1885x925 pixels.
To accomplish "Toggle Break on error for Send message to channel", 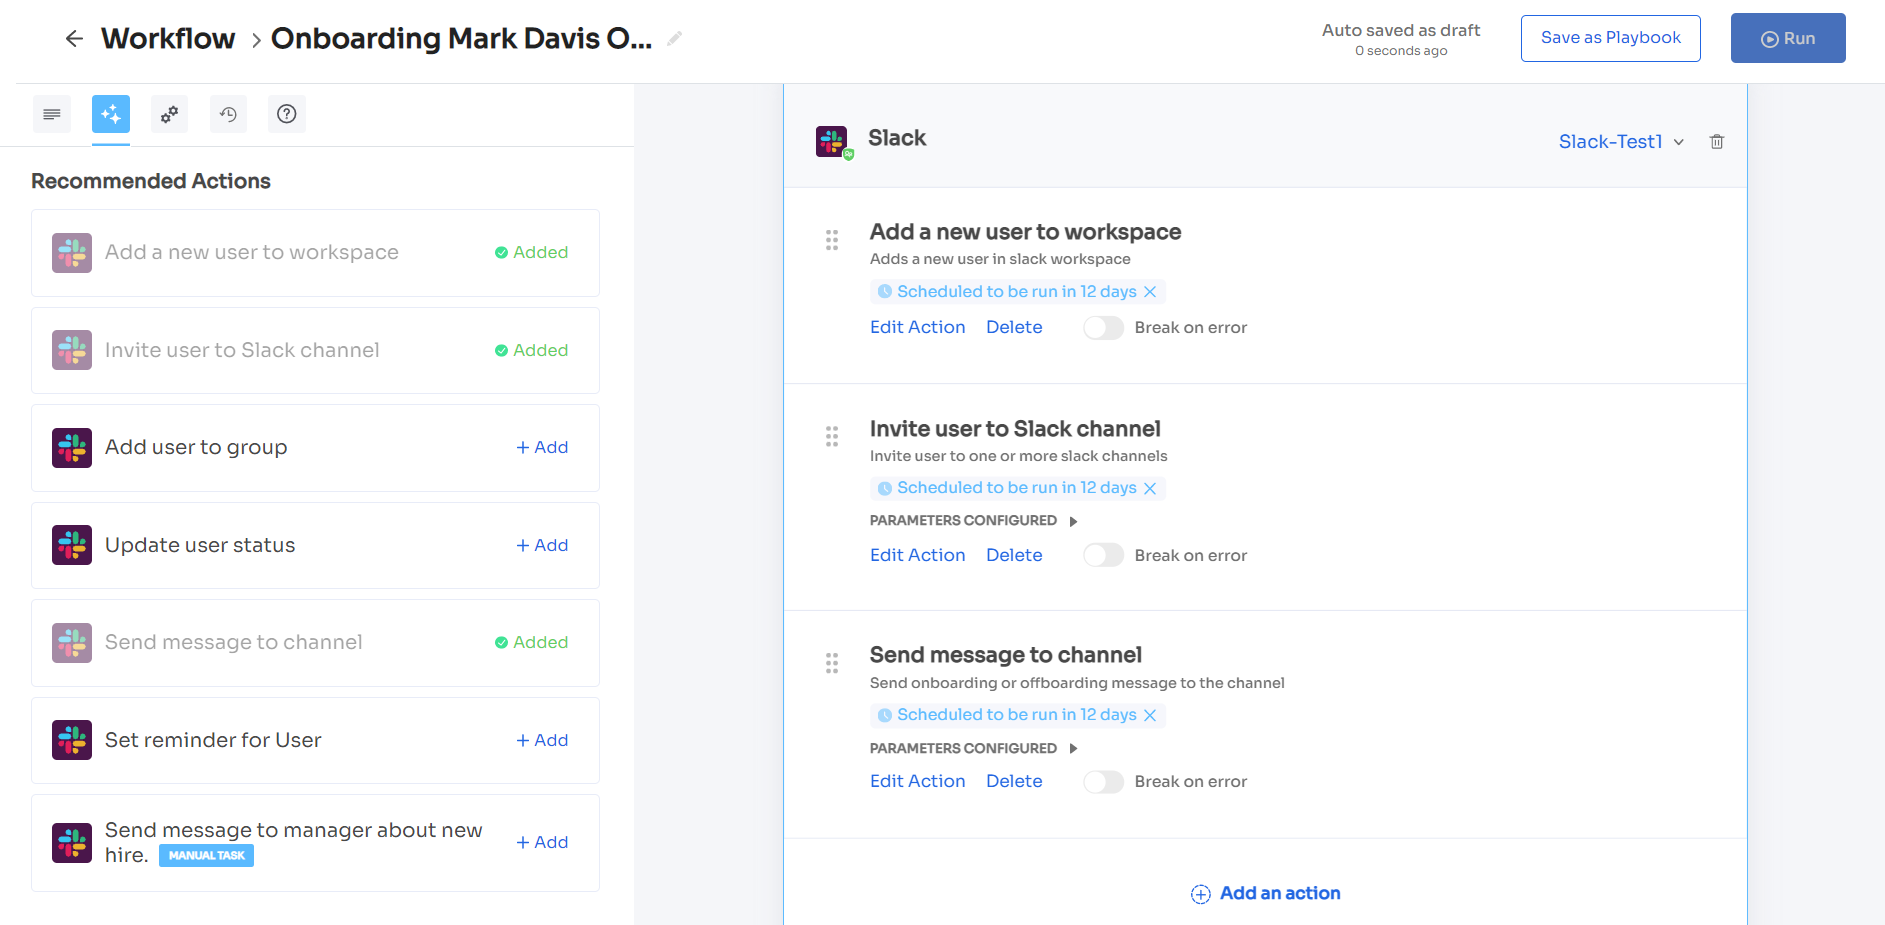I will pos(1104,782).
